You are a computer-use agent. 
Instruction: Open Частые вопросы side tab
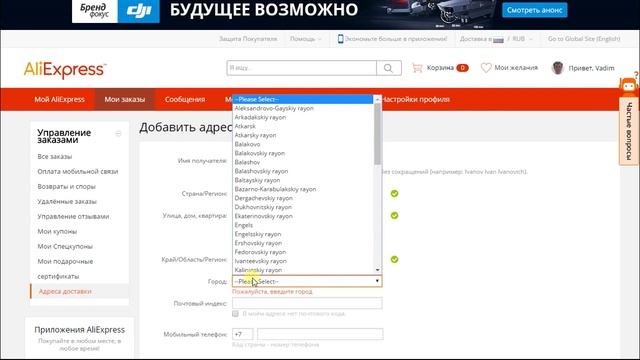click(629, 131)
